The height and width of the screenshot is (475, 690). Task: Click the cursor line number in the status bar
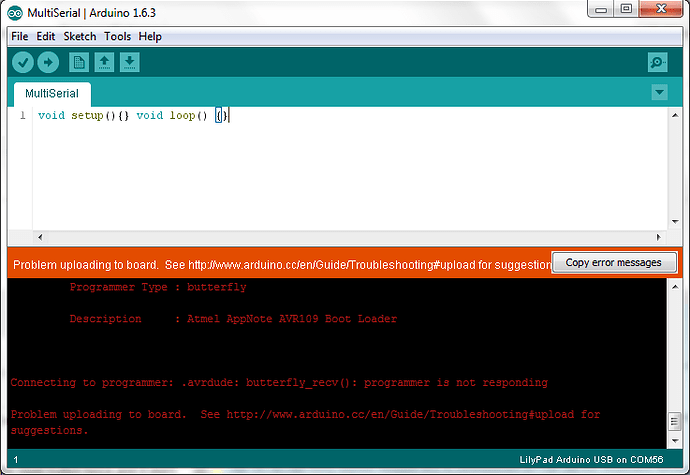click(16, 460)
